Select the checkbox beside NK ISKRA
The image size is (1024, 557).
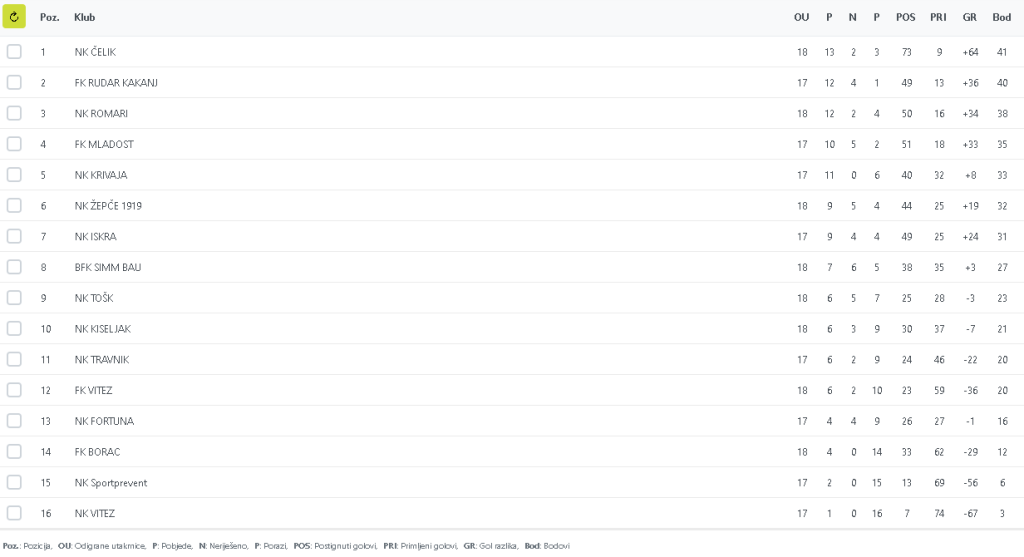14,237
